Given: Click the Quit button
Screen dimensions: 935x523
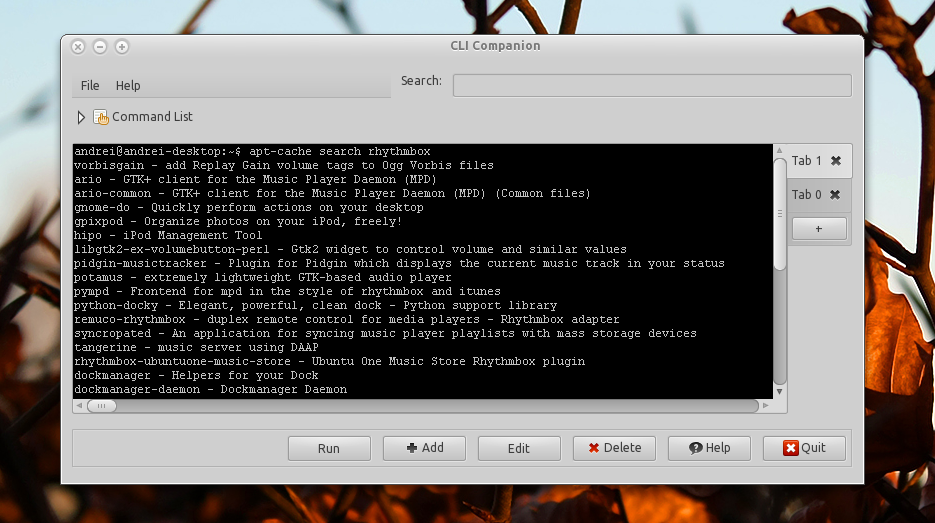Looking at the screenshot, I should point(804,448).
